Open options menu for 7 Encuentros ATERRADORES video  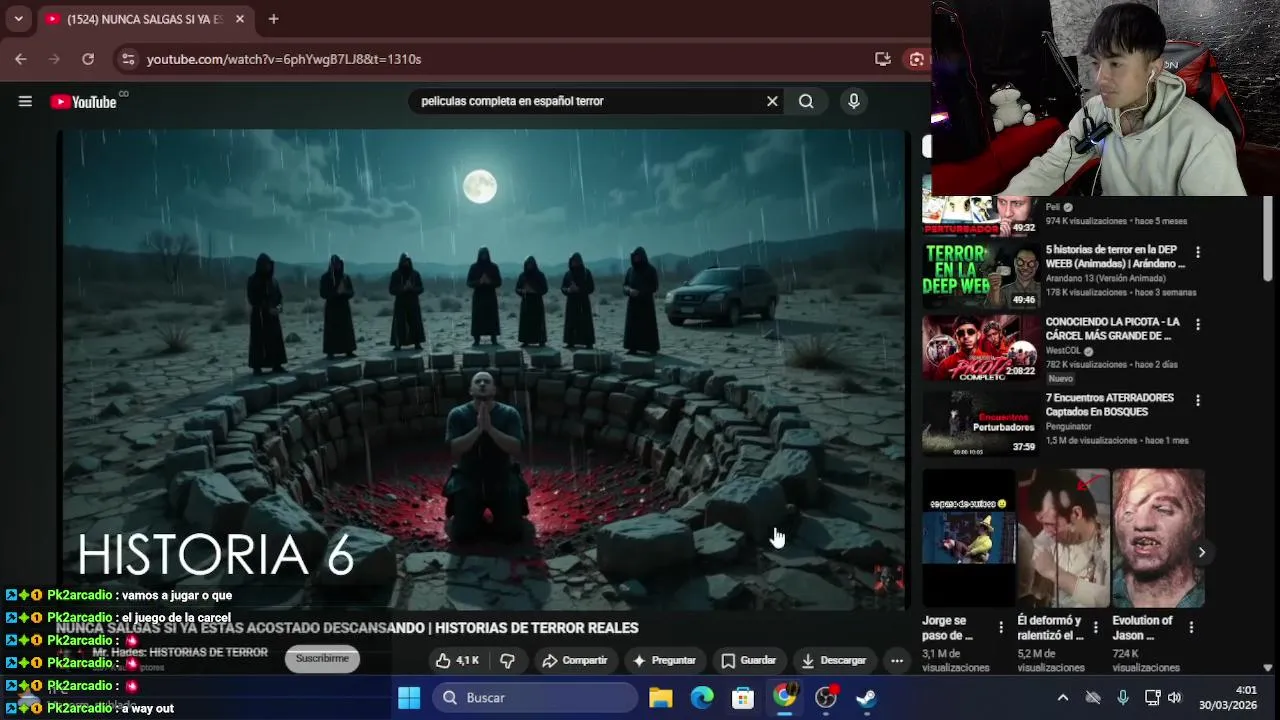(1198, 400)
